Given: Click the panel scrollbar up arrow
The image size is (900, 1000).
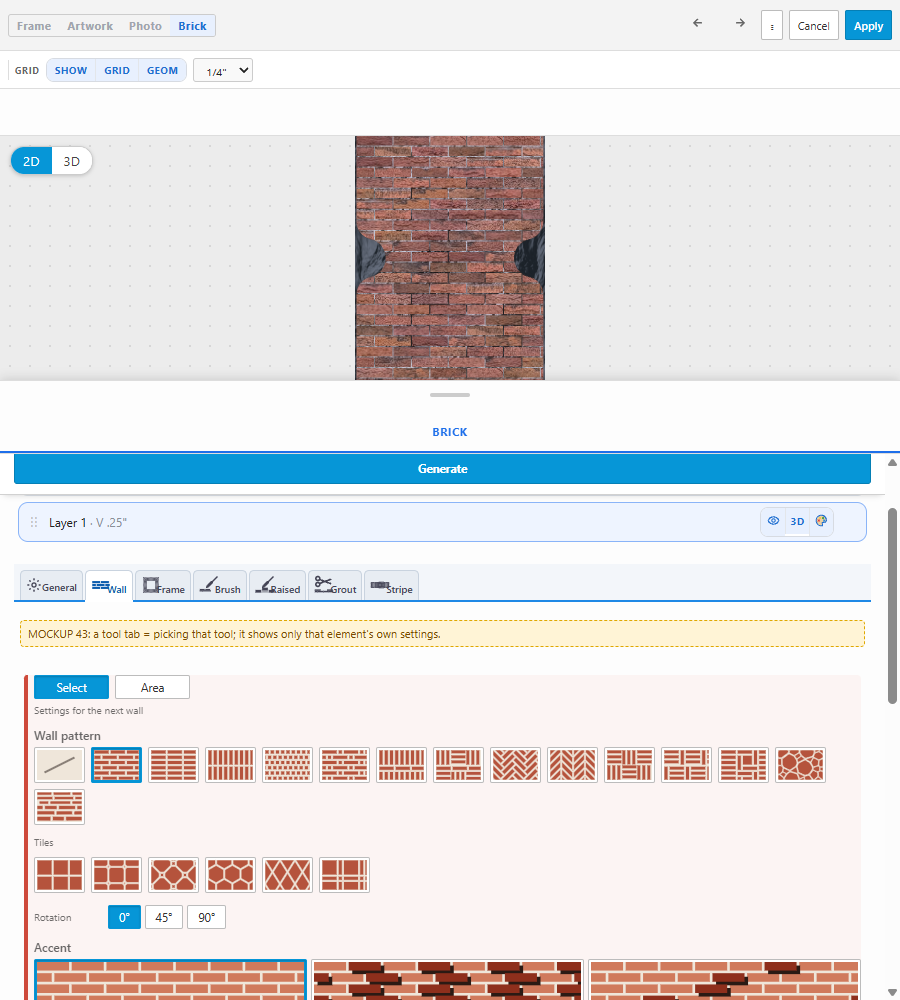Looking at the screenshot, I should pos(892,462).
